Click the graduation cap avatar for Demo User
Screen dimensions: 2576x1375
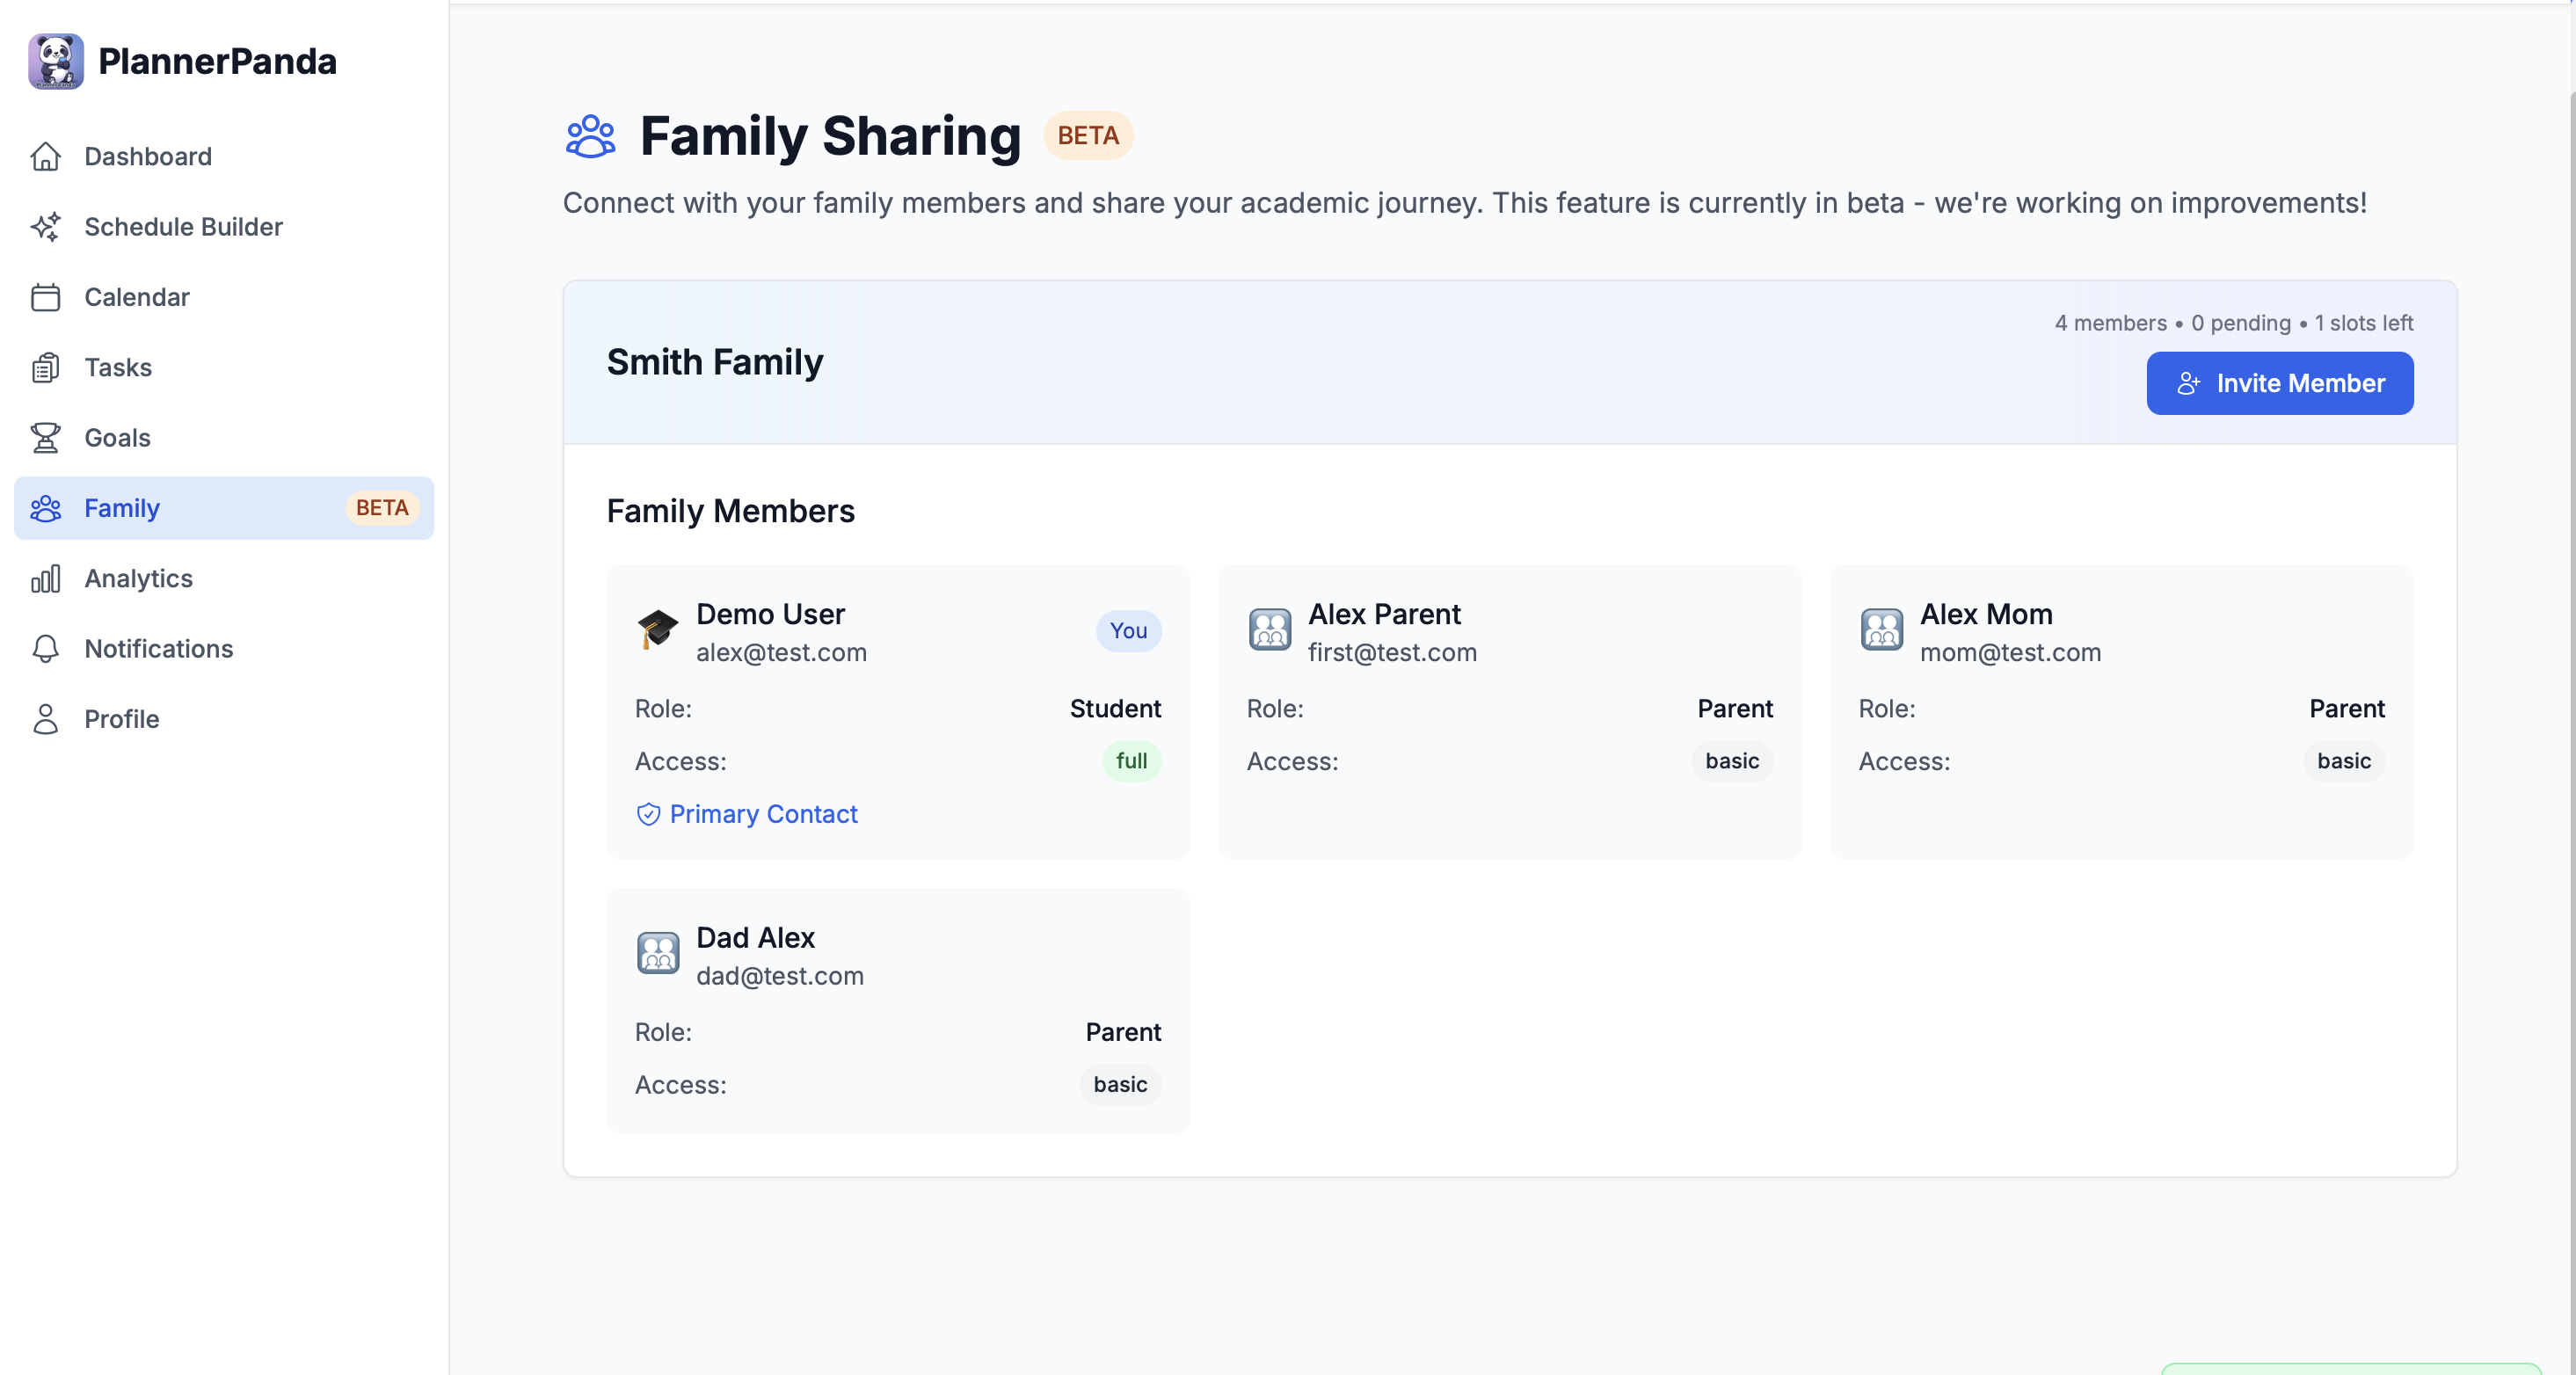[658, 630]
